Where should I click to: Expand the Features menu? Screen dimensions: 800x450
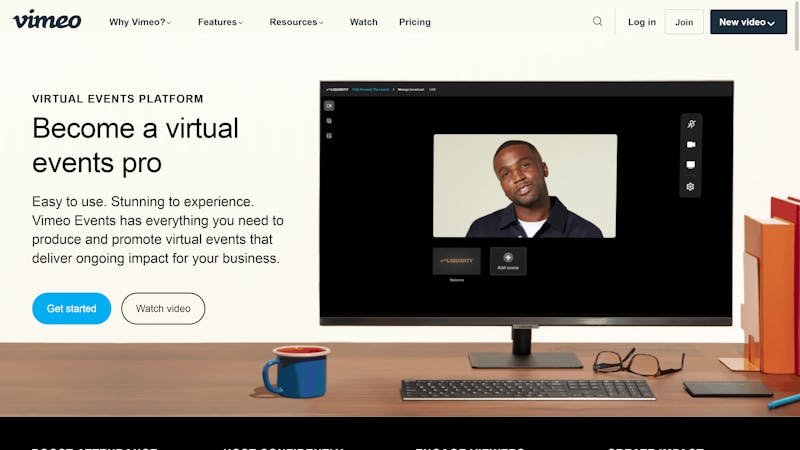220,22
